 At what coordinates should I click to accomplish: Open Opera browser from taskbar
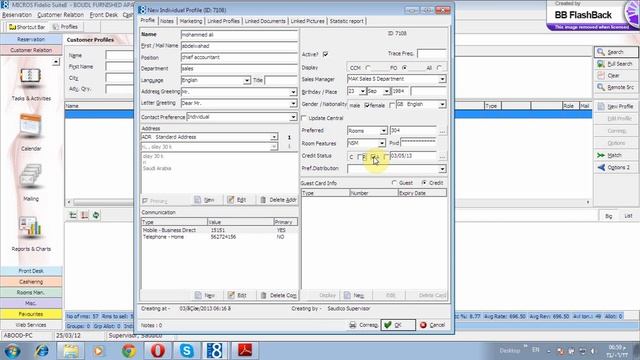coord(158,351)
